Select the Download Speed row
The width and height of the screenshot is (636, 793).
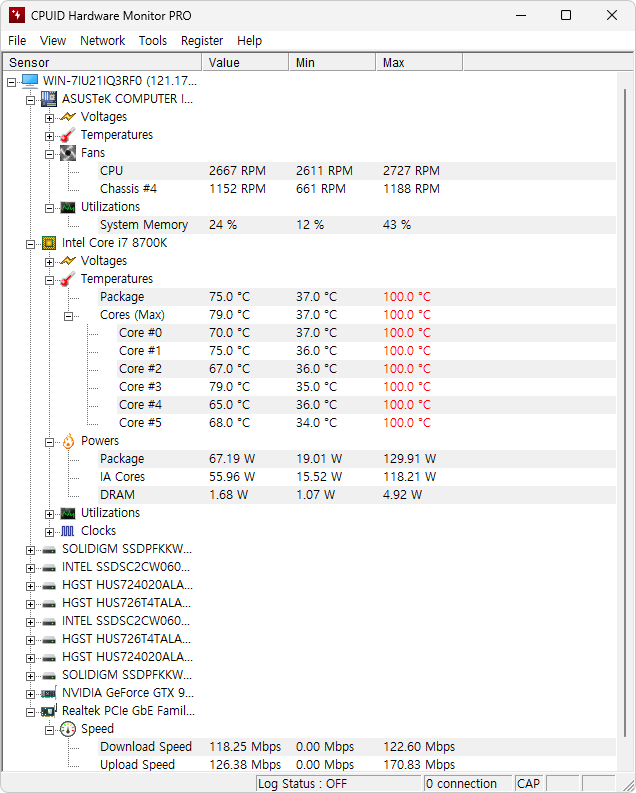click(357, 747)
